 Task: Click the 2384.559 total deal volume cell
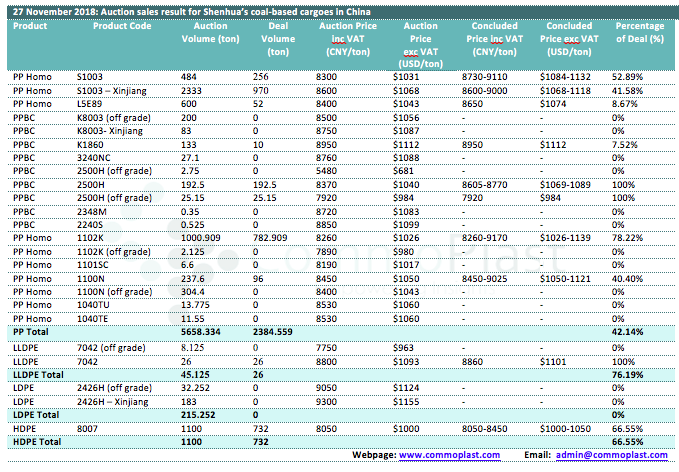tap(276, 329)
